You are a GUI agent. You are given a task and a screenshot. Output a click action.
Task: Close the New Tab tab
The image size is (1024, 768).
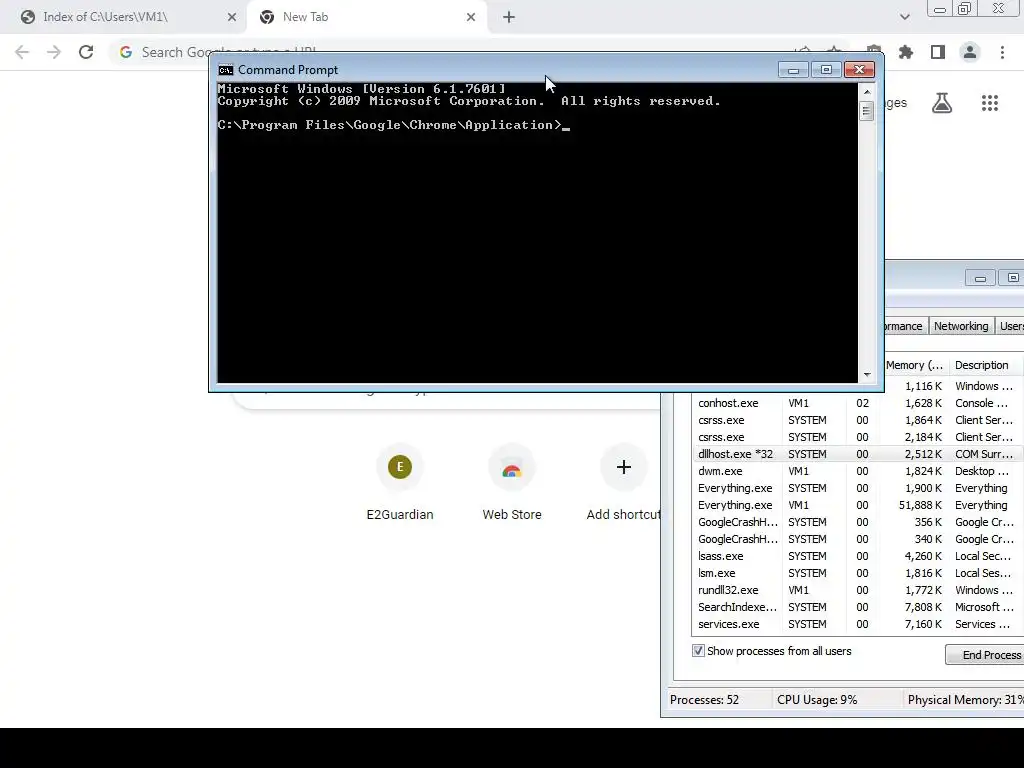(471, 17)
